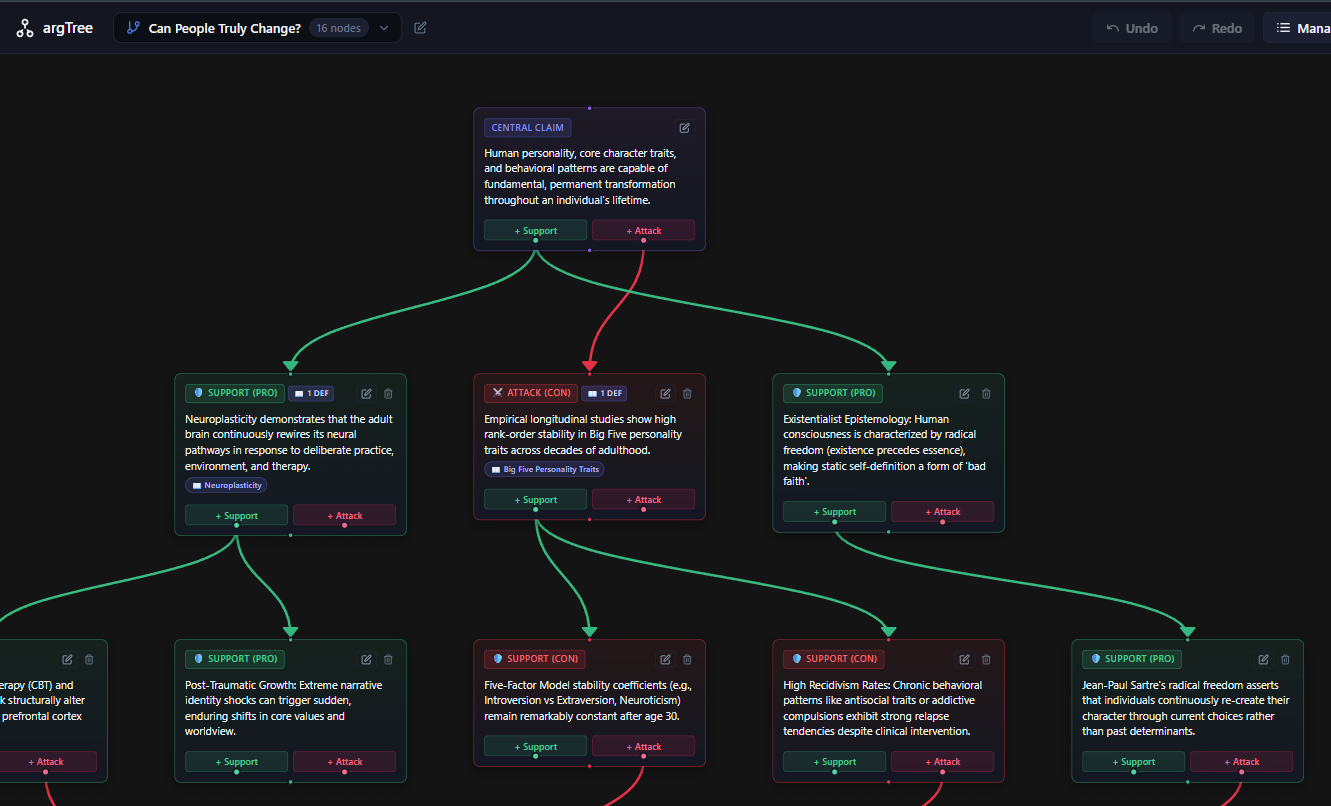Open the Can People Truly Change? tree dropdown
The width and height of the screenshot is (1331, 806).
click(x=257, y=28)
